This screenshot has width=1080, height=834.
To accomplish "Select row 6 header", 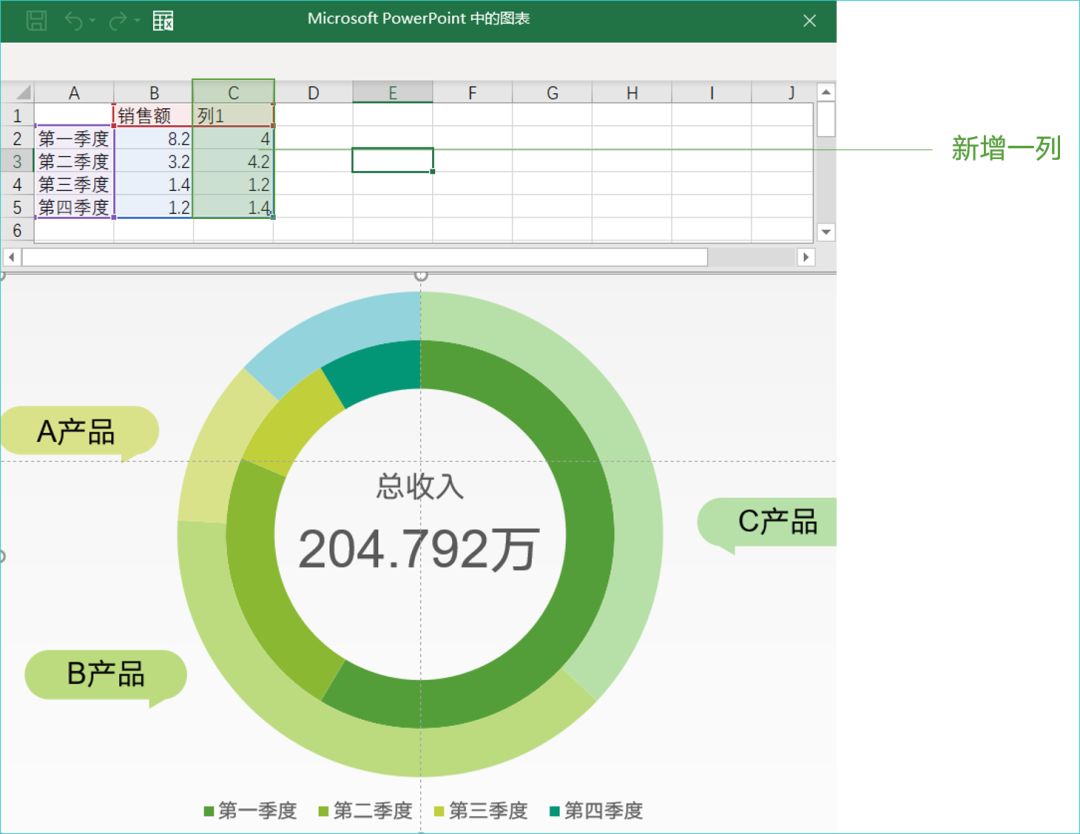I will pyautogui.click(x=17, y=230).
